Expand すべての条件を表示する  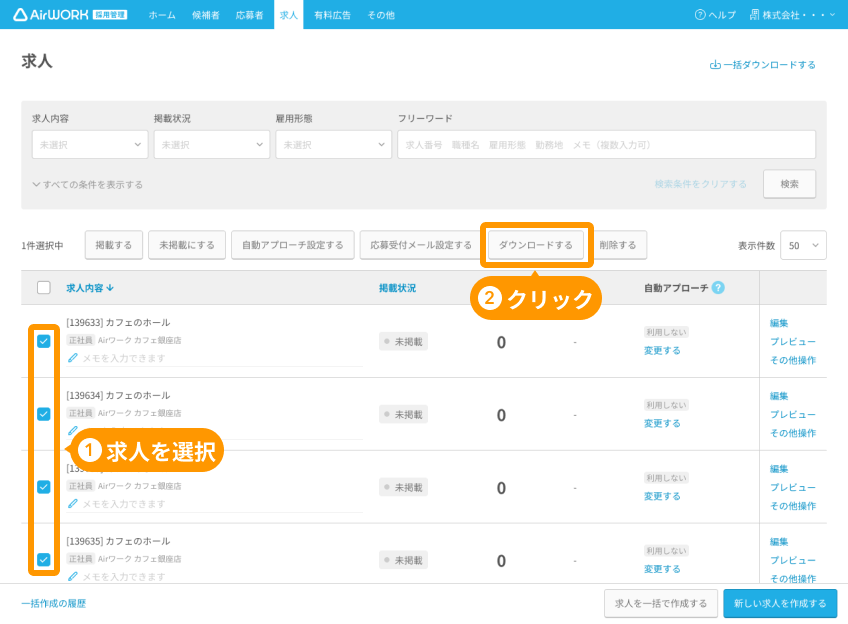pyautogui.click(x=88, y=184)
